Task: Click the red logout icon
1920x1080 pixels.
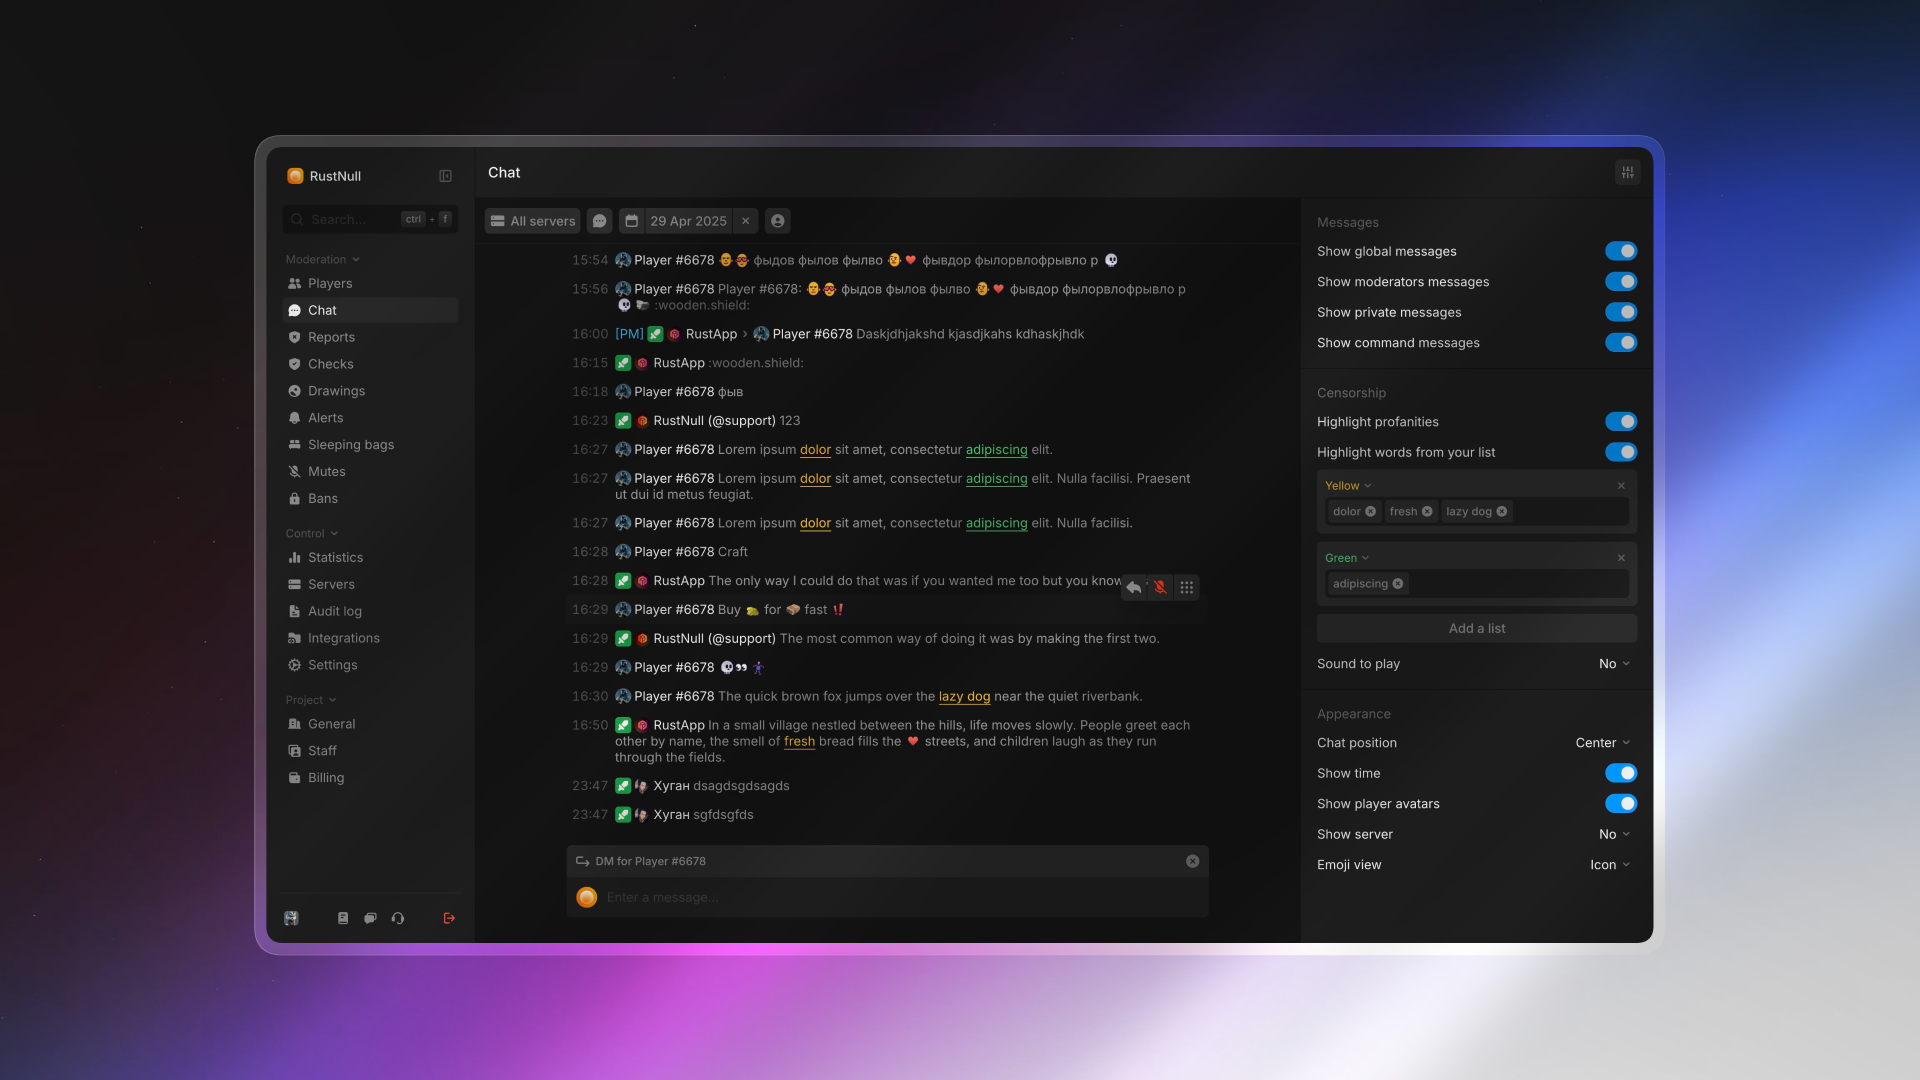Action: click(x=449, y=918)
